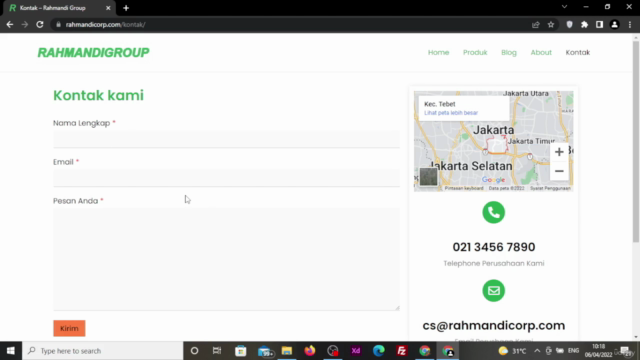Switch map to satellite view thumbnail
This screenshot has height=360, width=640.
(x=428, y=177)
